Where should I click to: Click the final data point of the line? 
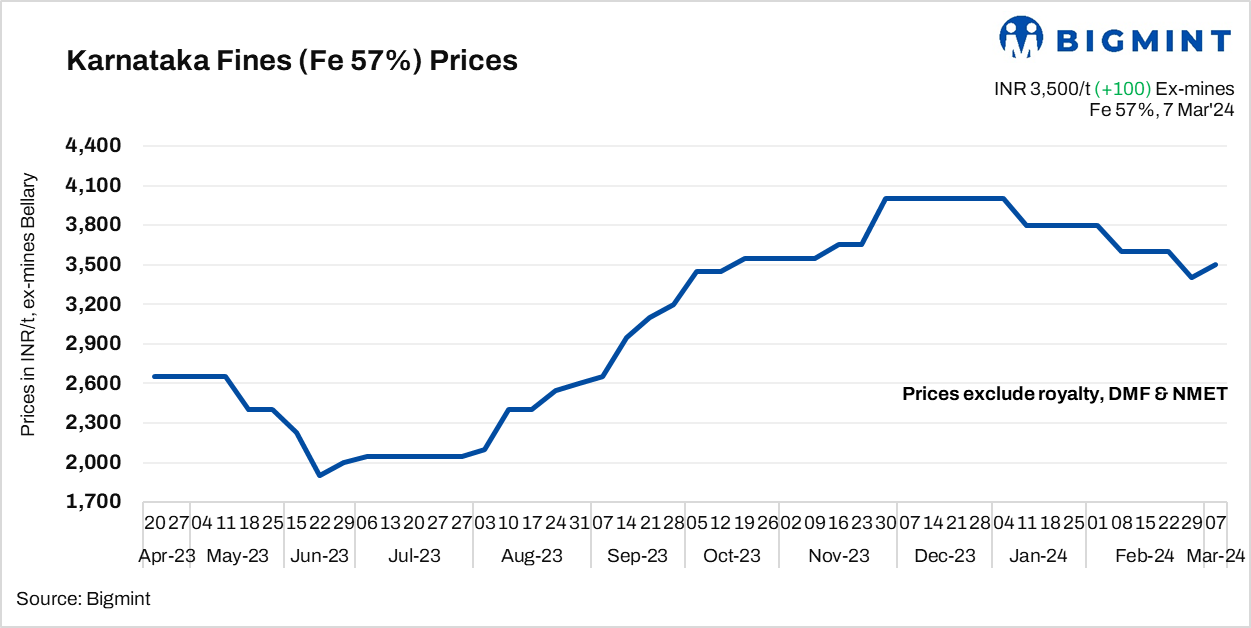coord(1215,265)
